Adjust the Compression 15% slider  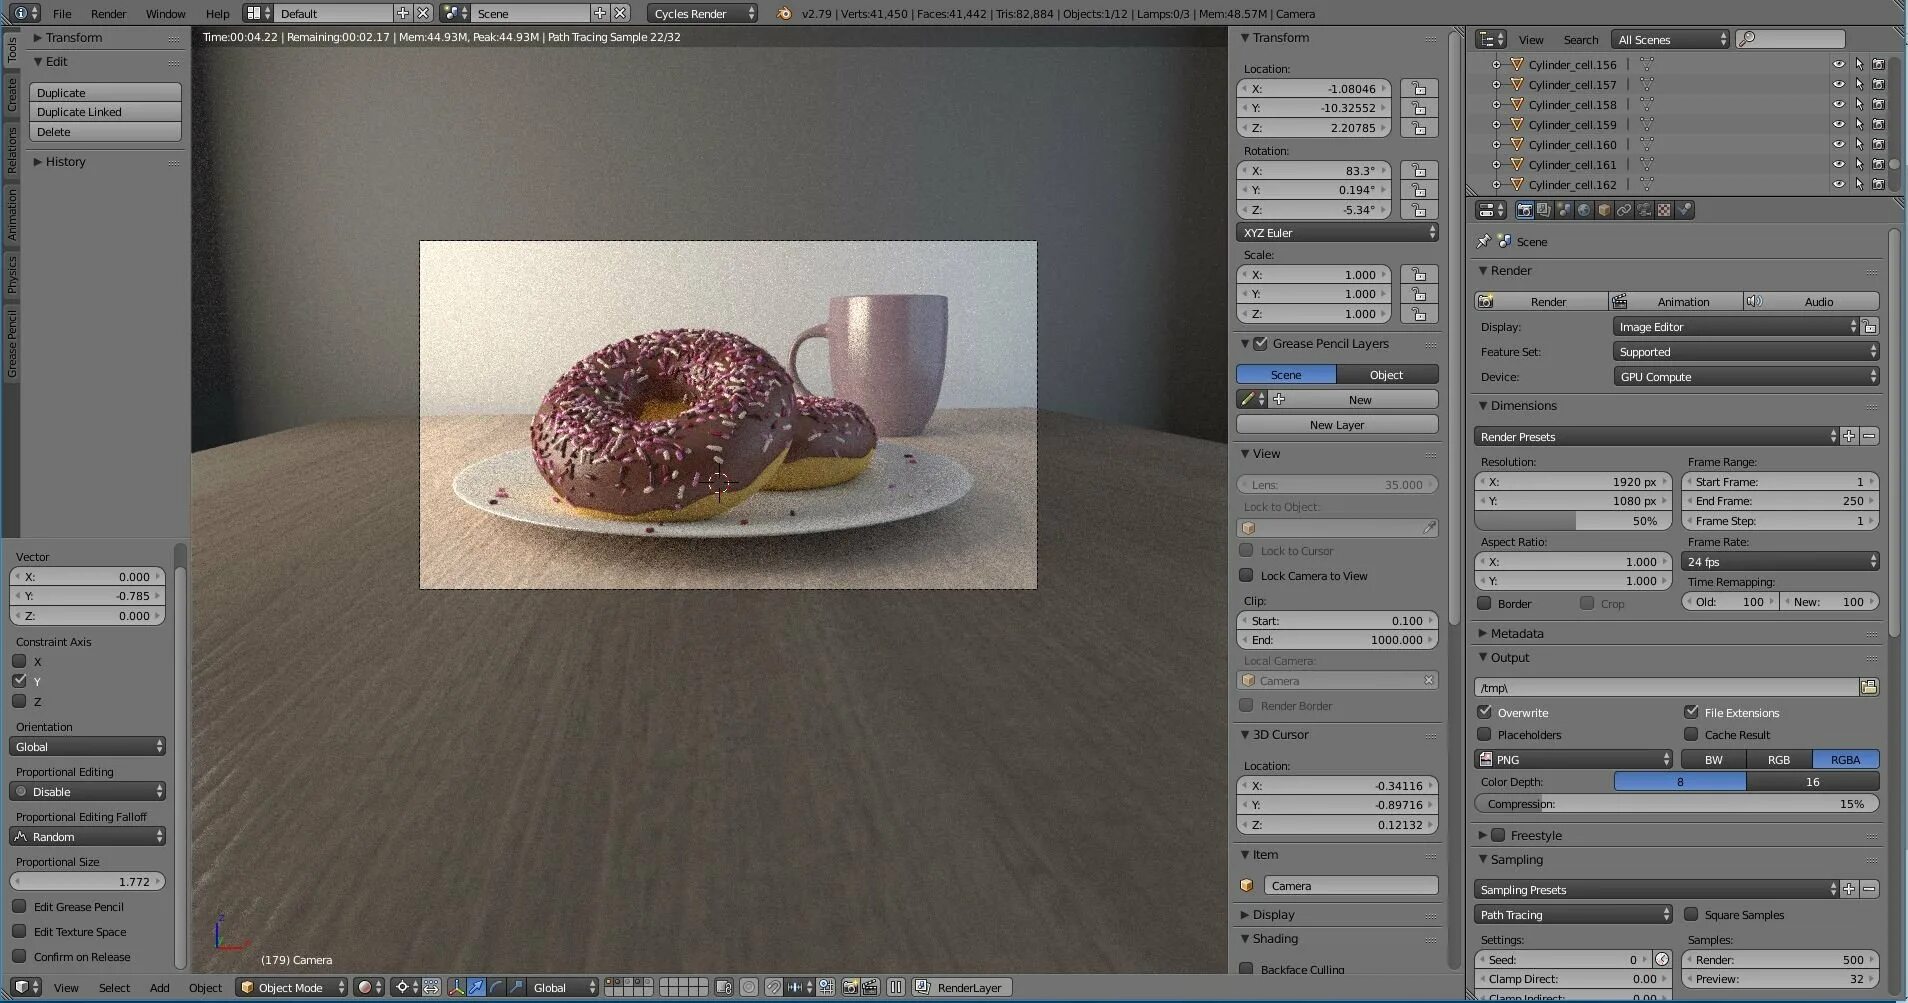(x=1676, y=803)
